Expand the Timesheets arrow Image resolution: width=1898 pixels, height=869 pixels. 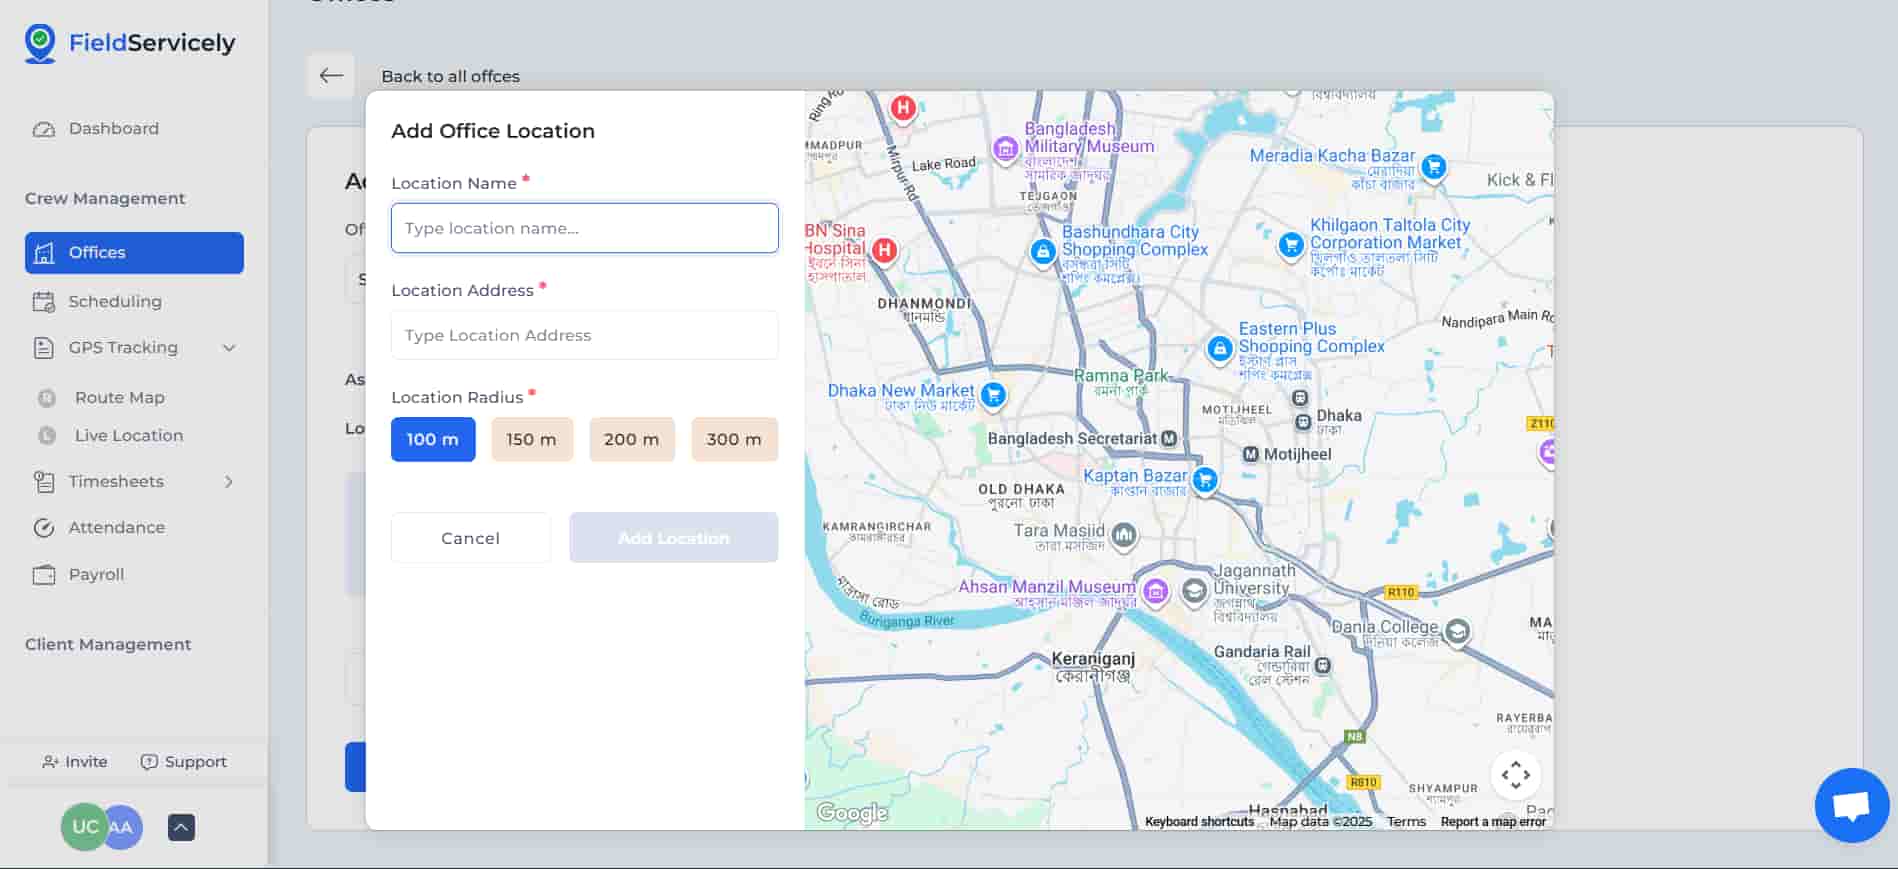[229, 482]
